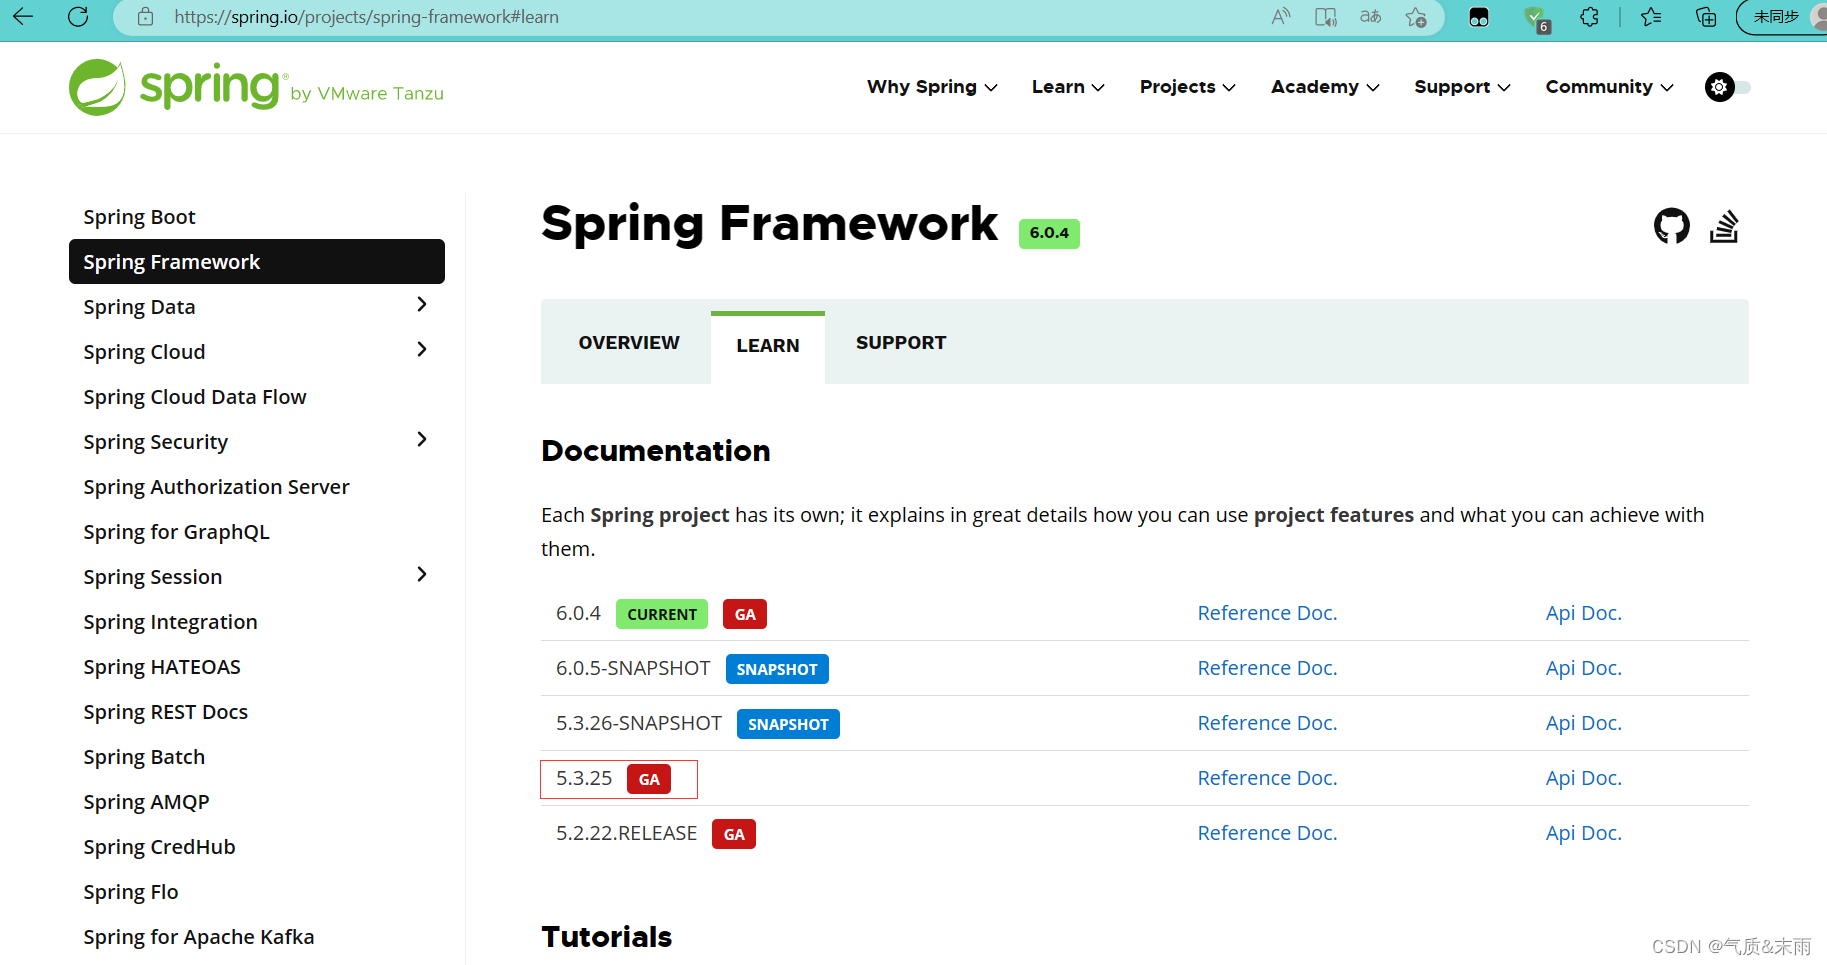Expand the Spring Cloud submenu chevron
The image size is (1827, 965).
point(422,350)
